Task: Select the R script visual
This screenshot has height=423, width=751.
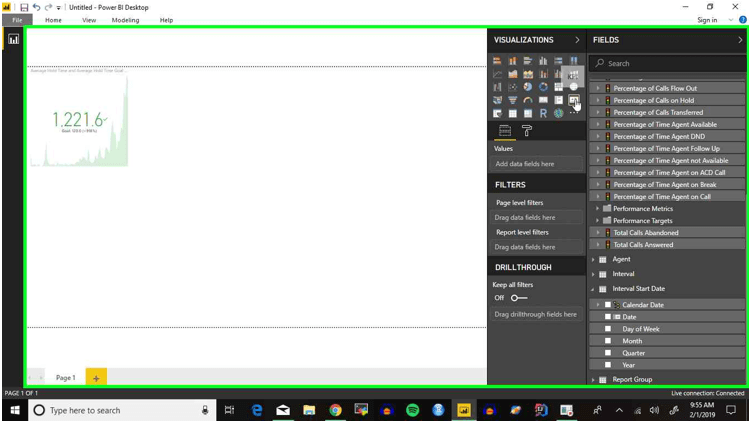Action: (543, 113)
